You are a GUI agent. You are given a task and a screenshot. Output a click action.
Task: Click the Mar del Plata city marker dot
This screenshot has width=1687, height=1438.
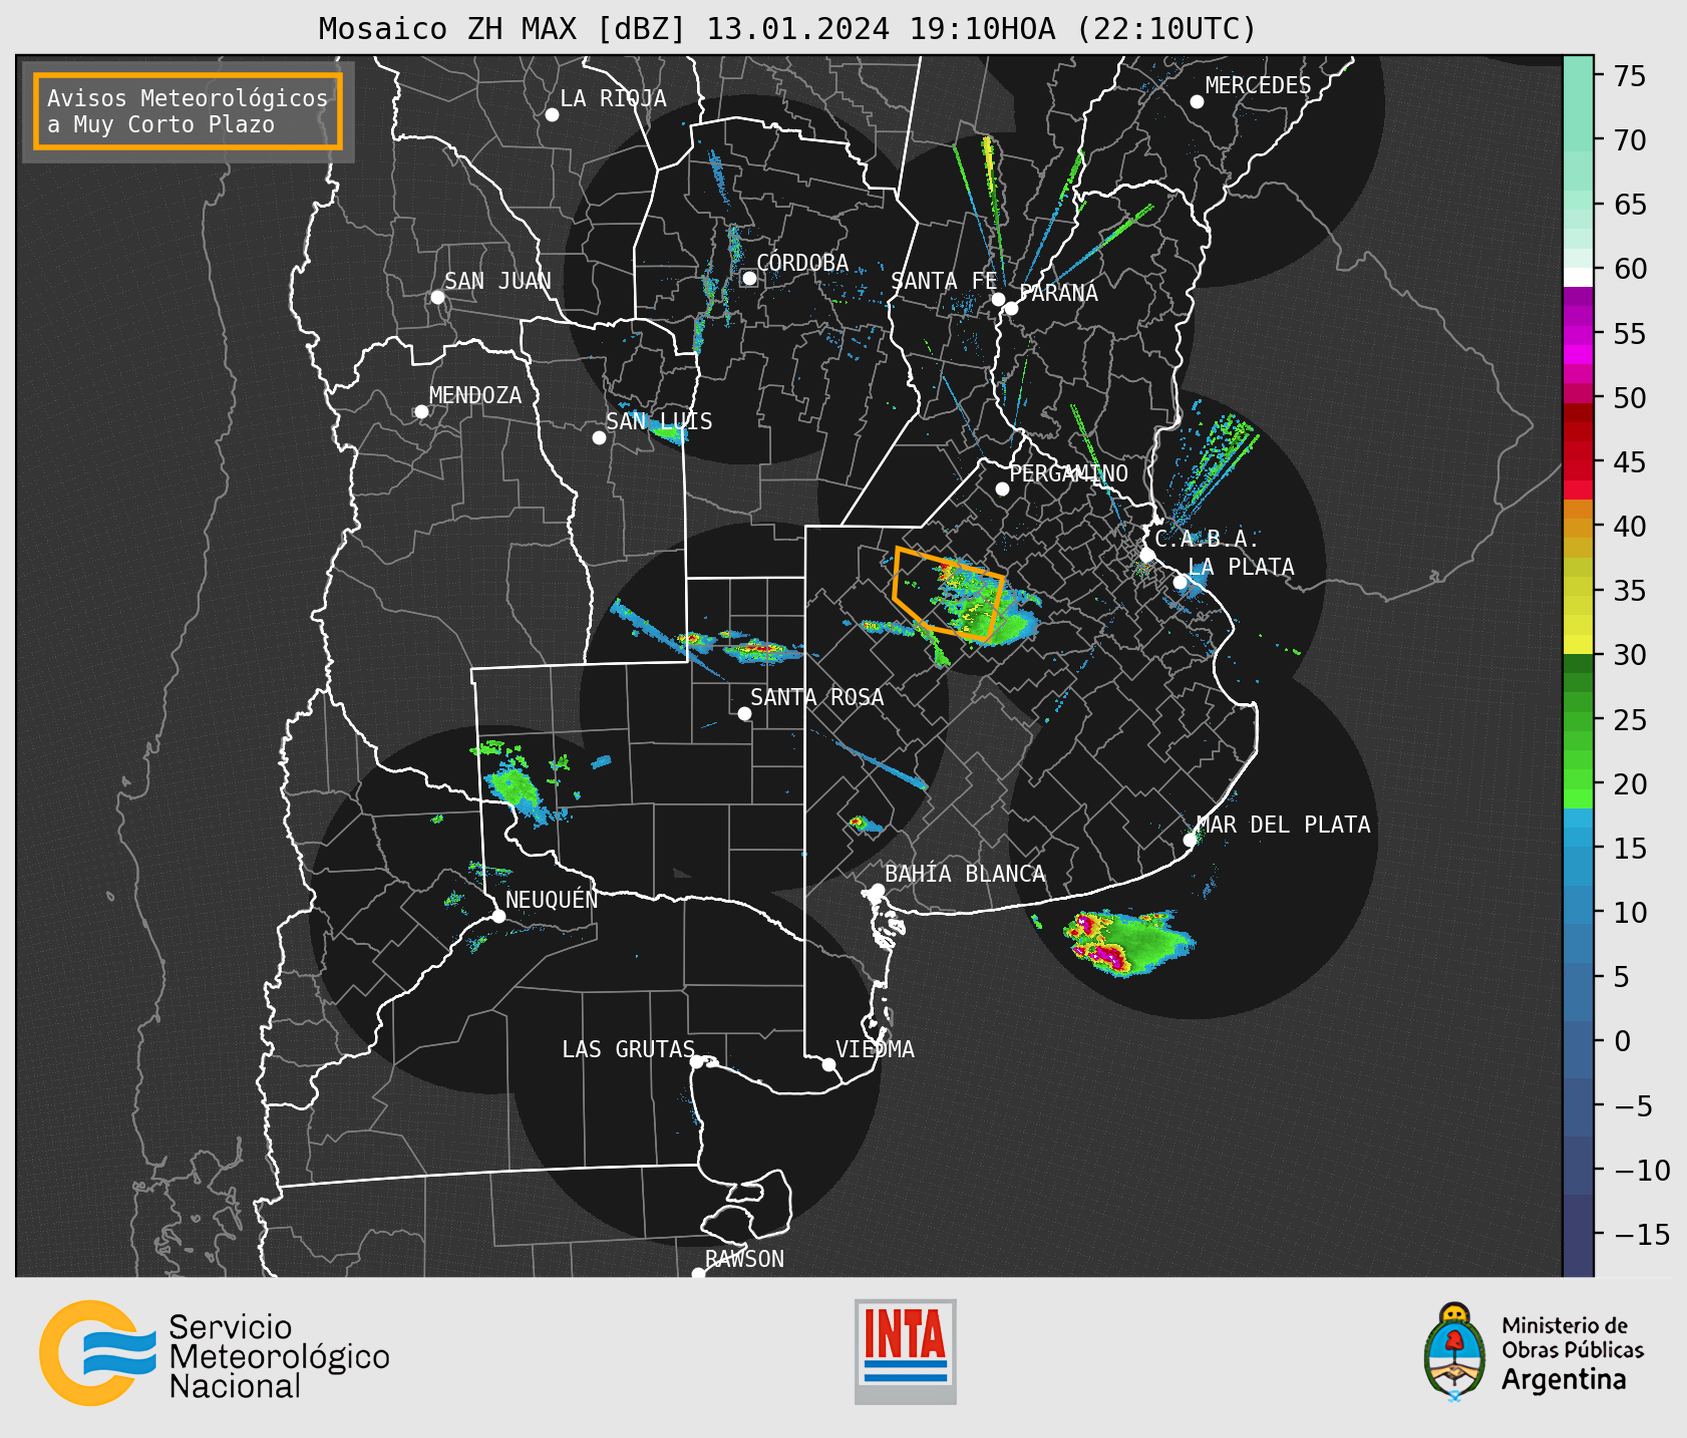point(1190,840)
